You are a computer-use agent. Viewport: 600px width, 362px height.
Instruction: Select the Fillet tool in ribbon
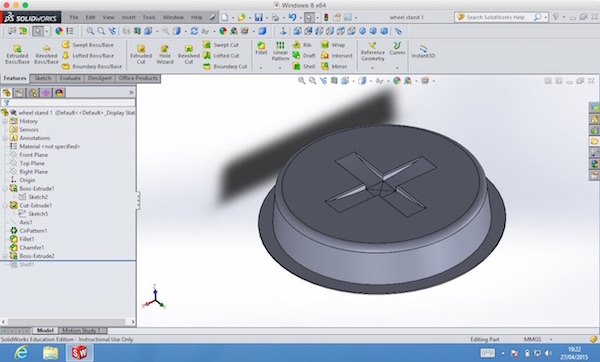click(x=261, y=48)
